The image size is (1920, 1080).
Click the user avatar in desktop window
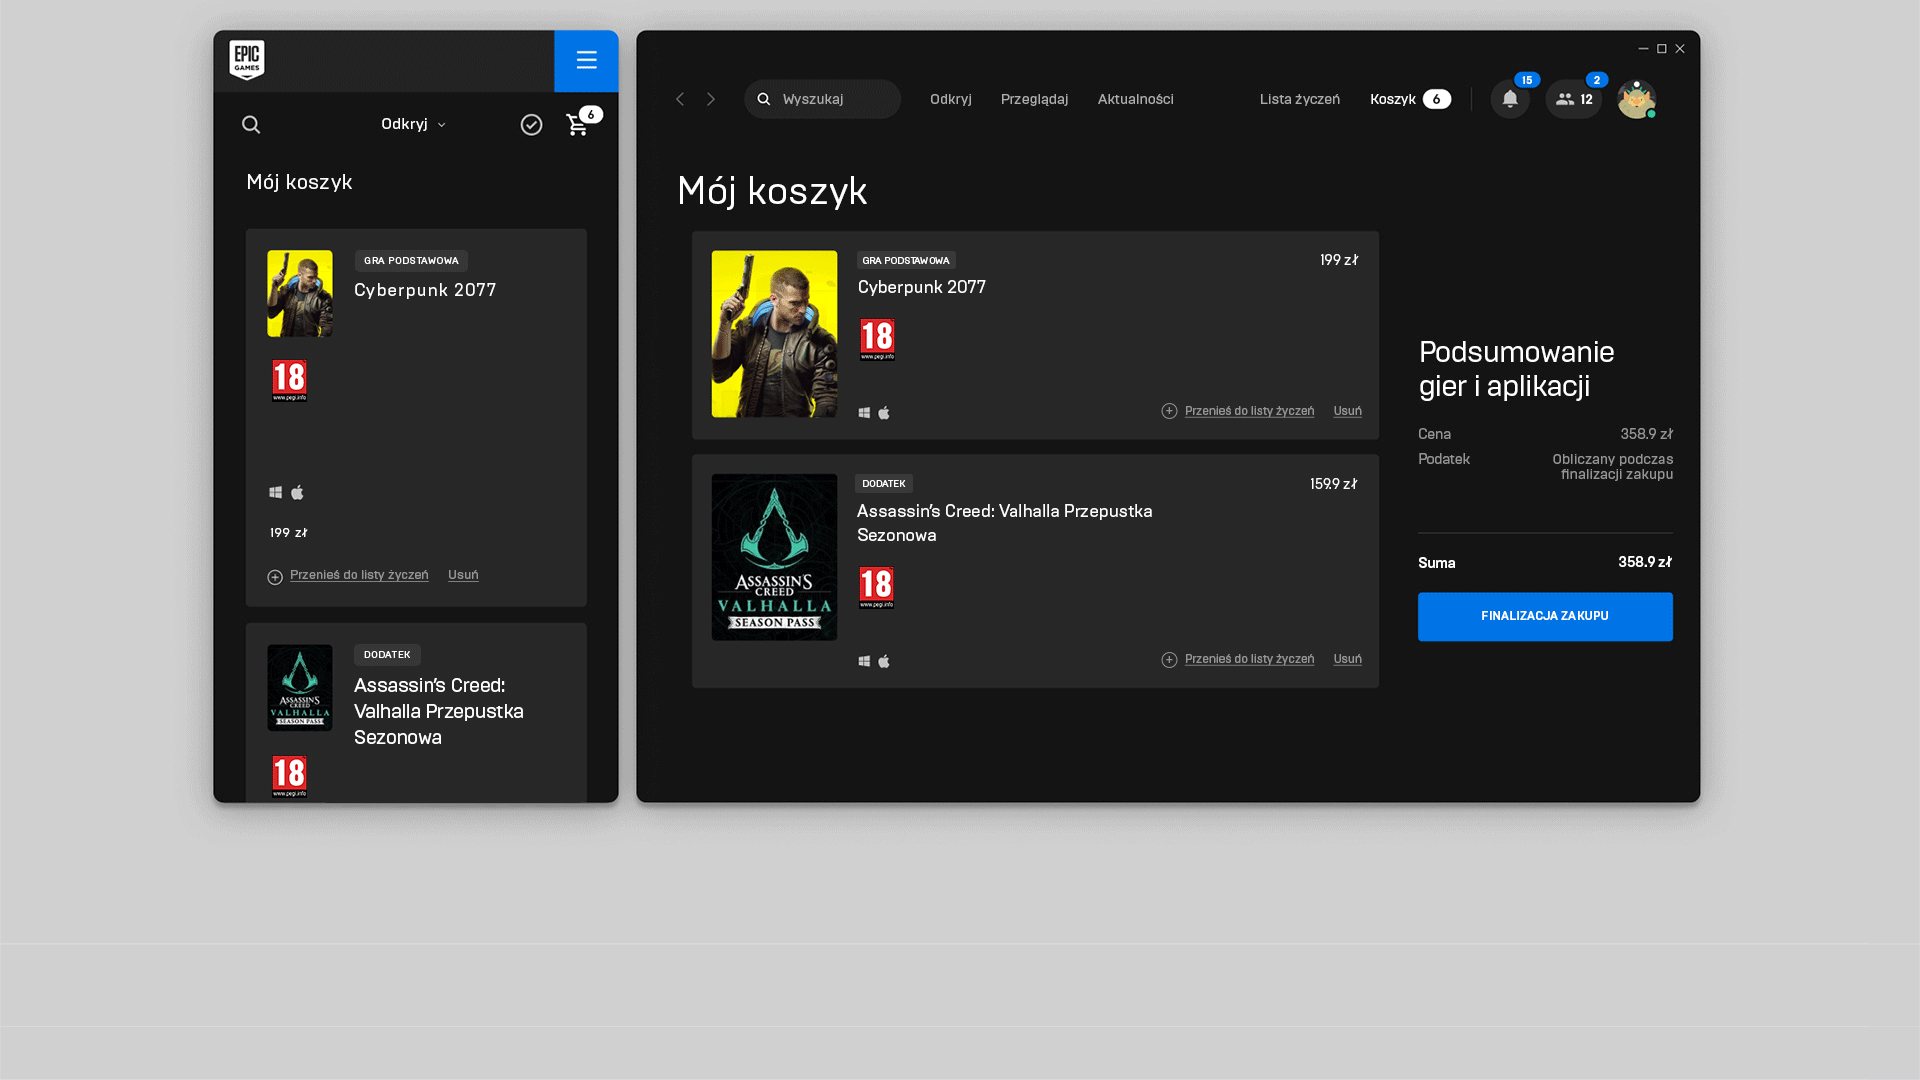pyautogui.click(x=1637, y=99)
